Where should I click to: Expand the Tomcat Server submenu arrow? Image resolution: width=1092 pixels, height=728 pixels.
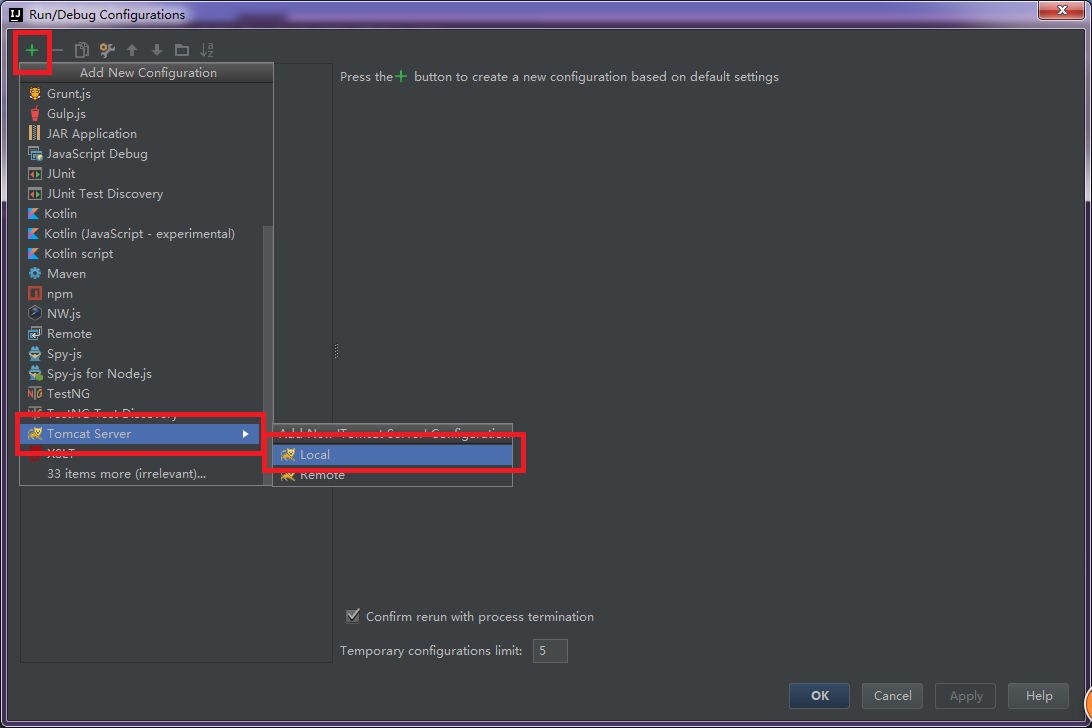(246, 434)
